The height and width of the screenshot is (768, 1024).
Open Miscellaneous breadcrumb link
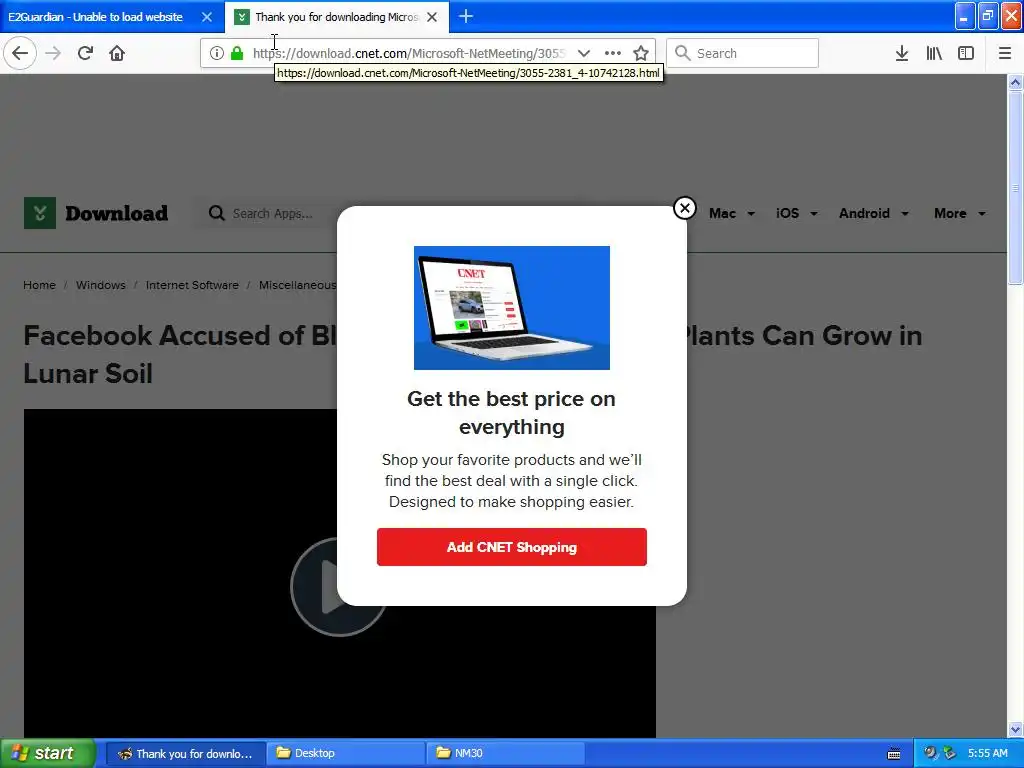tap(298, 285)
